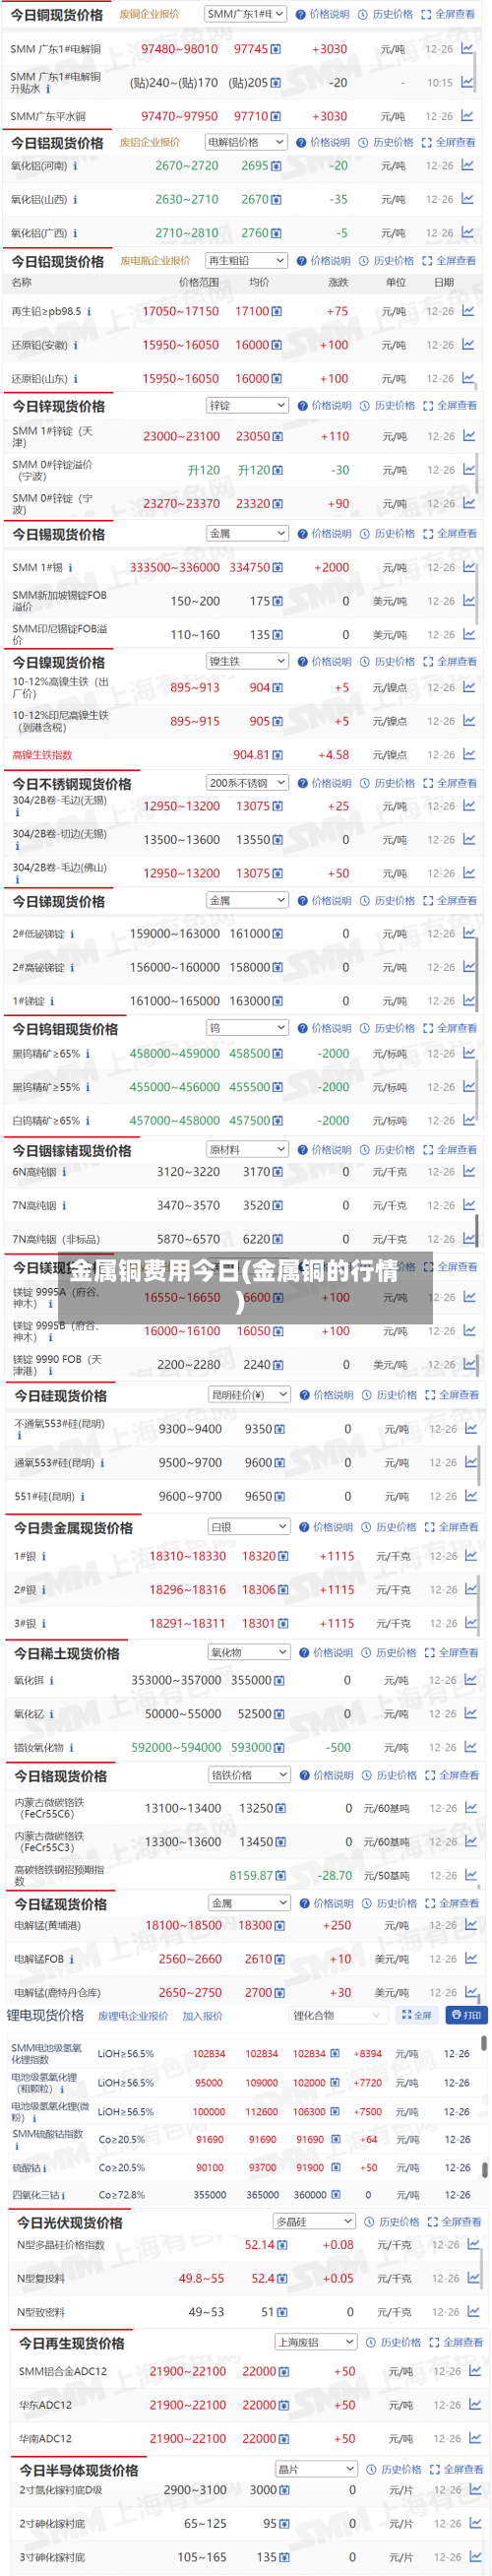Open trend chart for 氧化铝(广西) row
Image resolution: width=492 pixels, height=2576 pixels.
pos(468,233)
